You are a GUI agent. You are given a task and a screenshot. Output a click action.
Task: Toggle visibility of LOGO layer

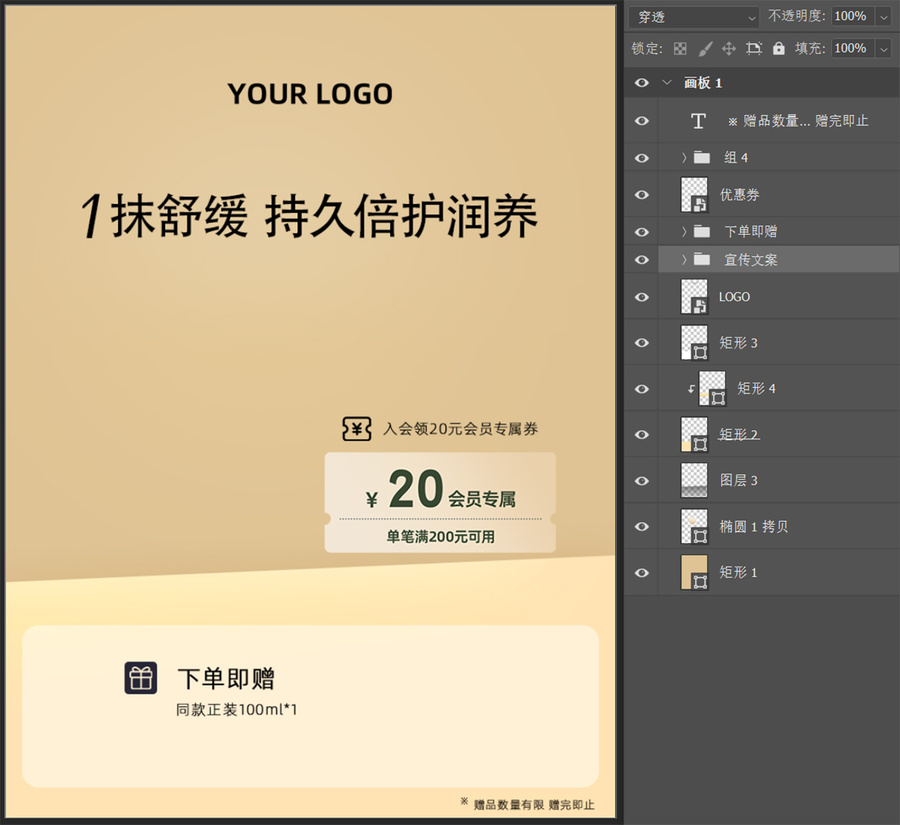642,297
